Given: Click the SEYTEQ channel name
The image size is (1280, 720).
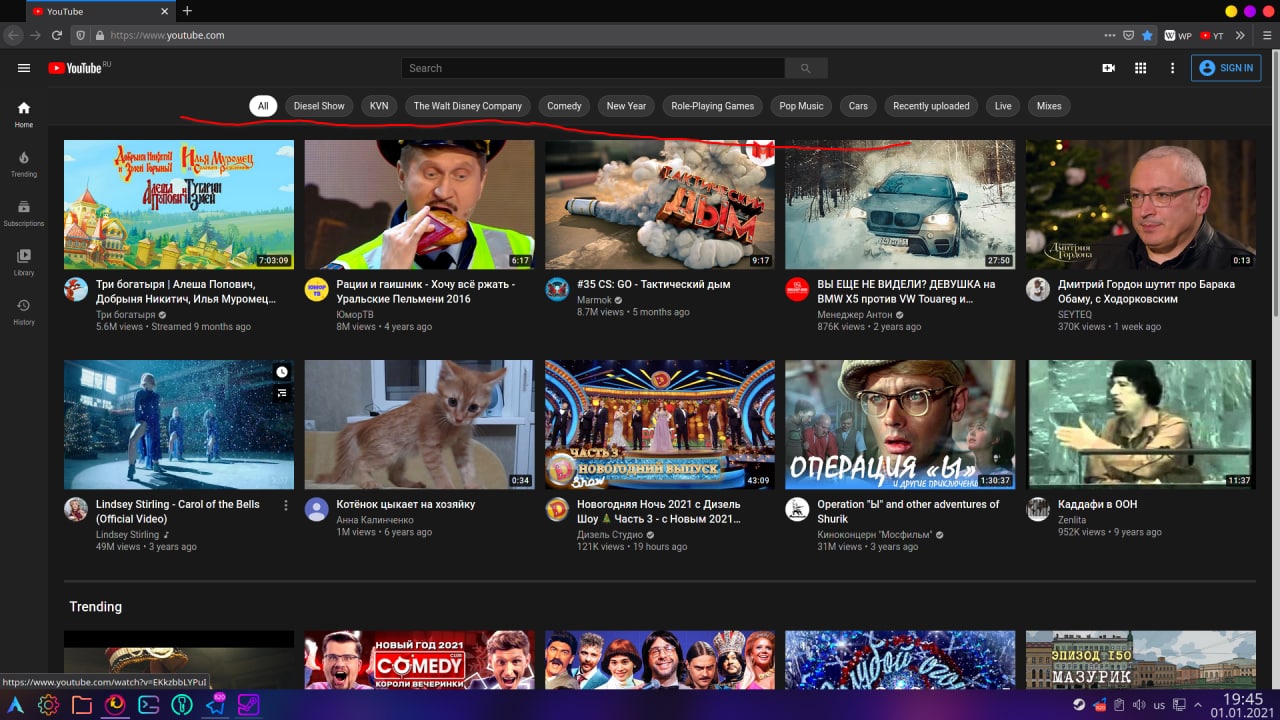Looking at the screenshot, I should 1075,314.
